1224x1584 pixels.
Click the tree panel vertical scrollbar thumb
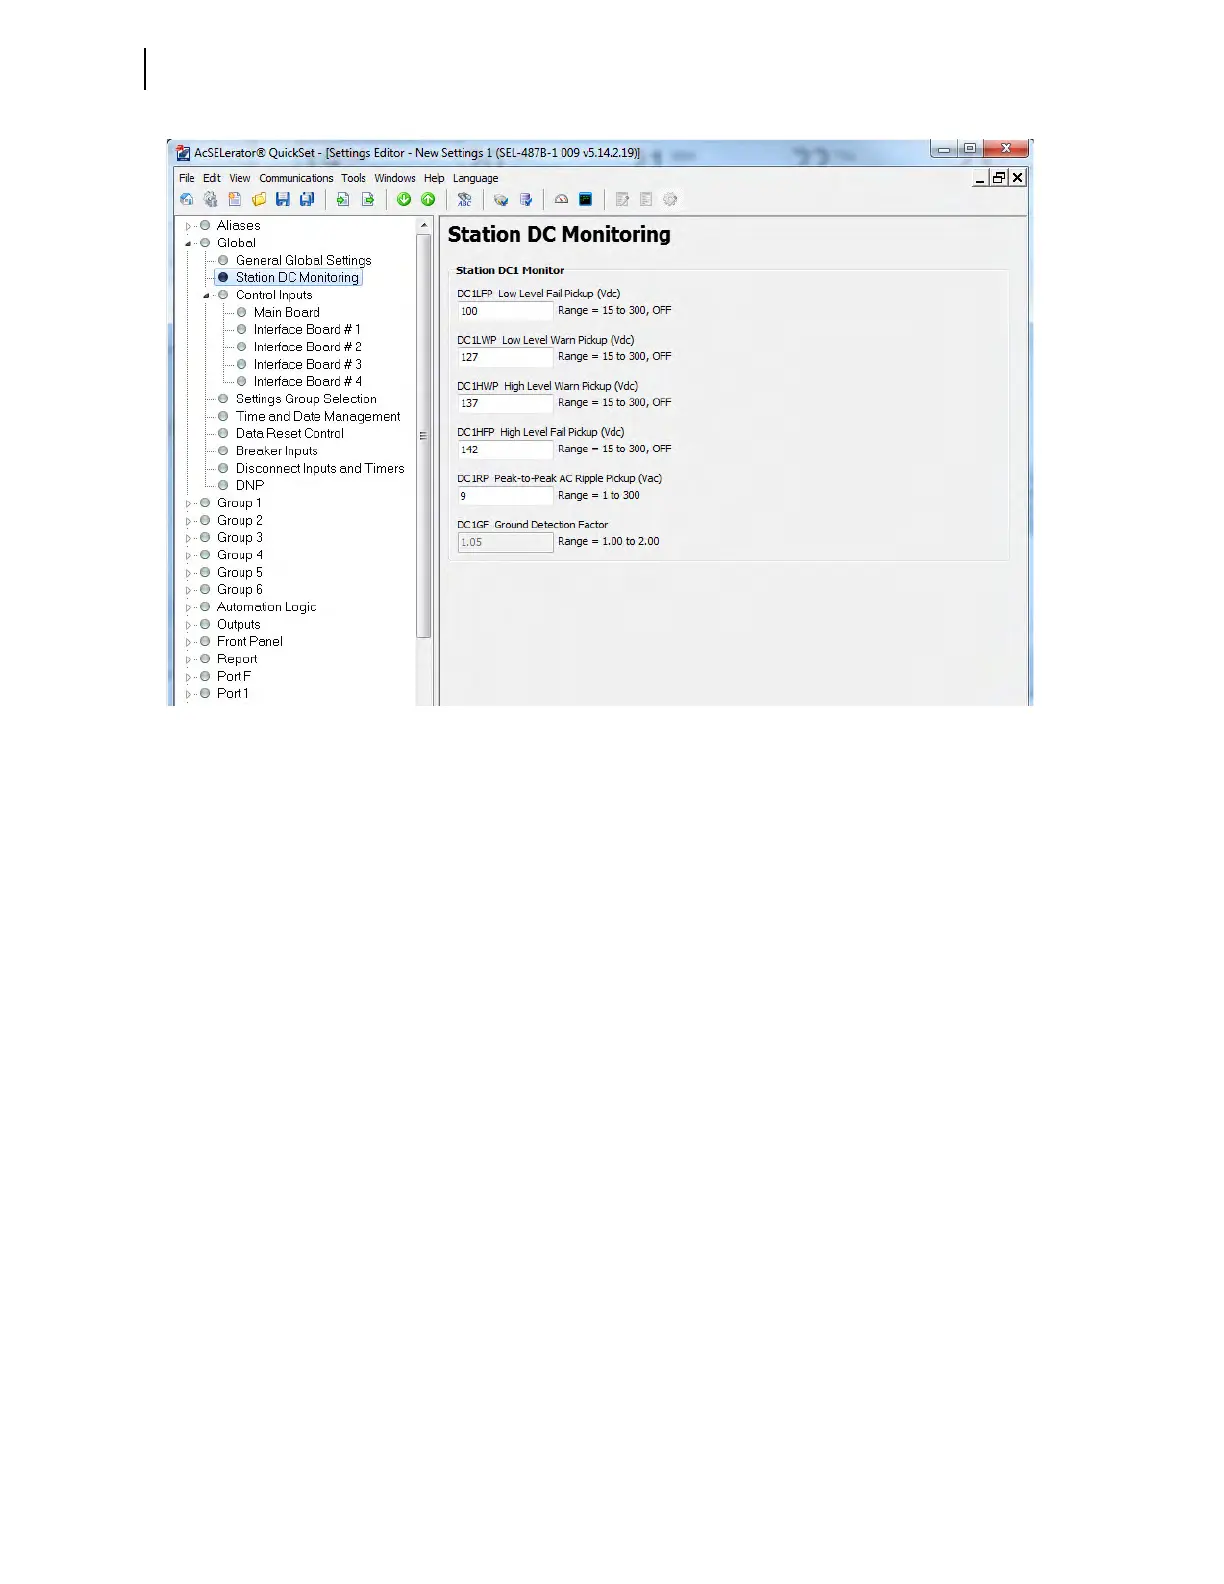(424, 436)
